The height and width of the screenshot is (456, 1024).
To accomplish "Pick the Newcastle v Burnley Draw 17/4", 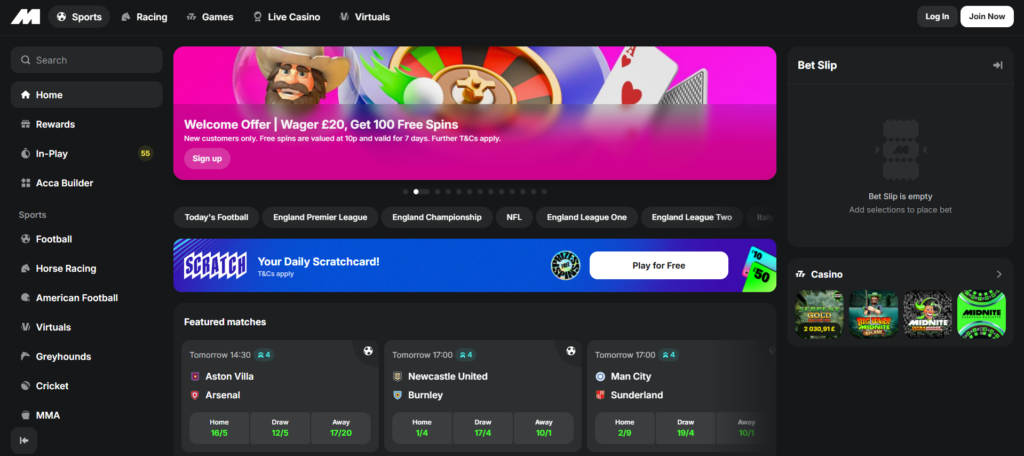I will pos(482,428).
